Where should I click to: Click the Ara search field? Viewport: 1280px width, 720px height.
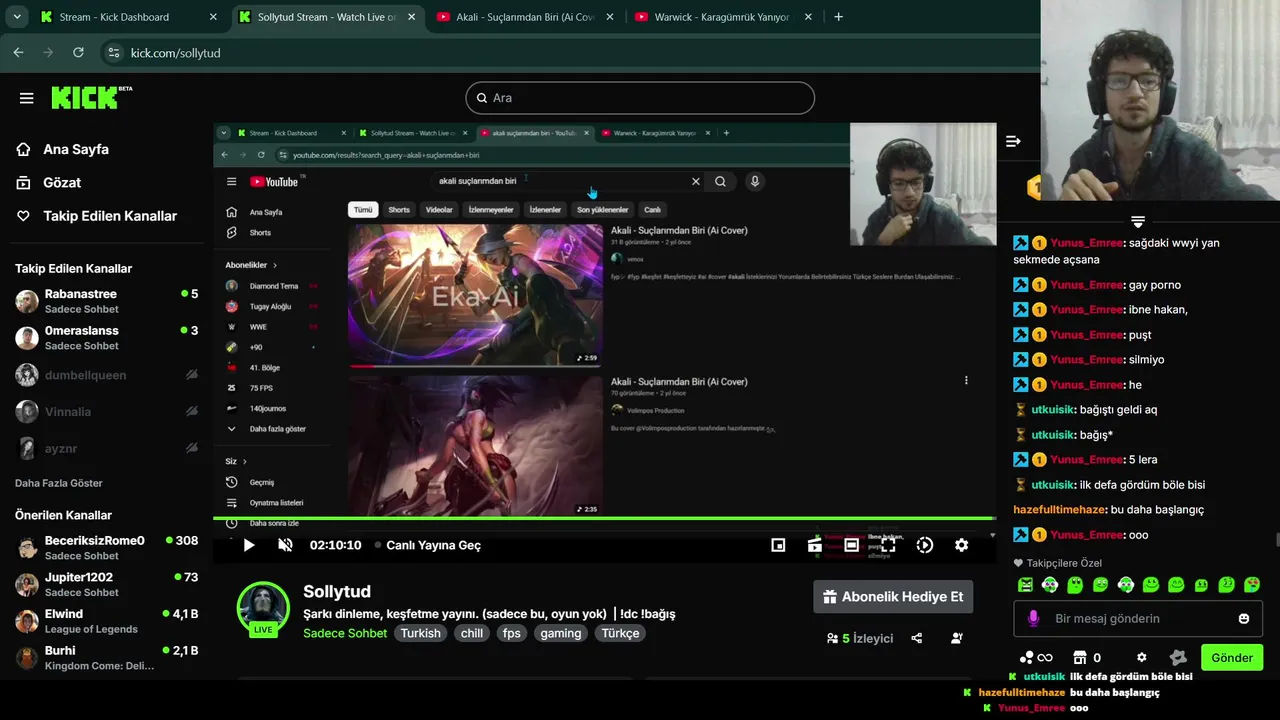640,98
